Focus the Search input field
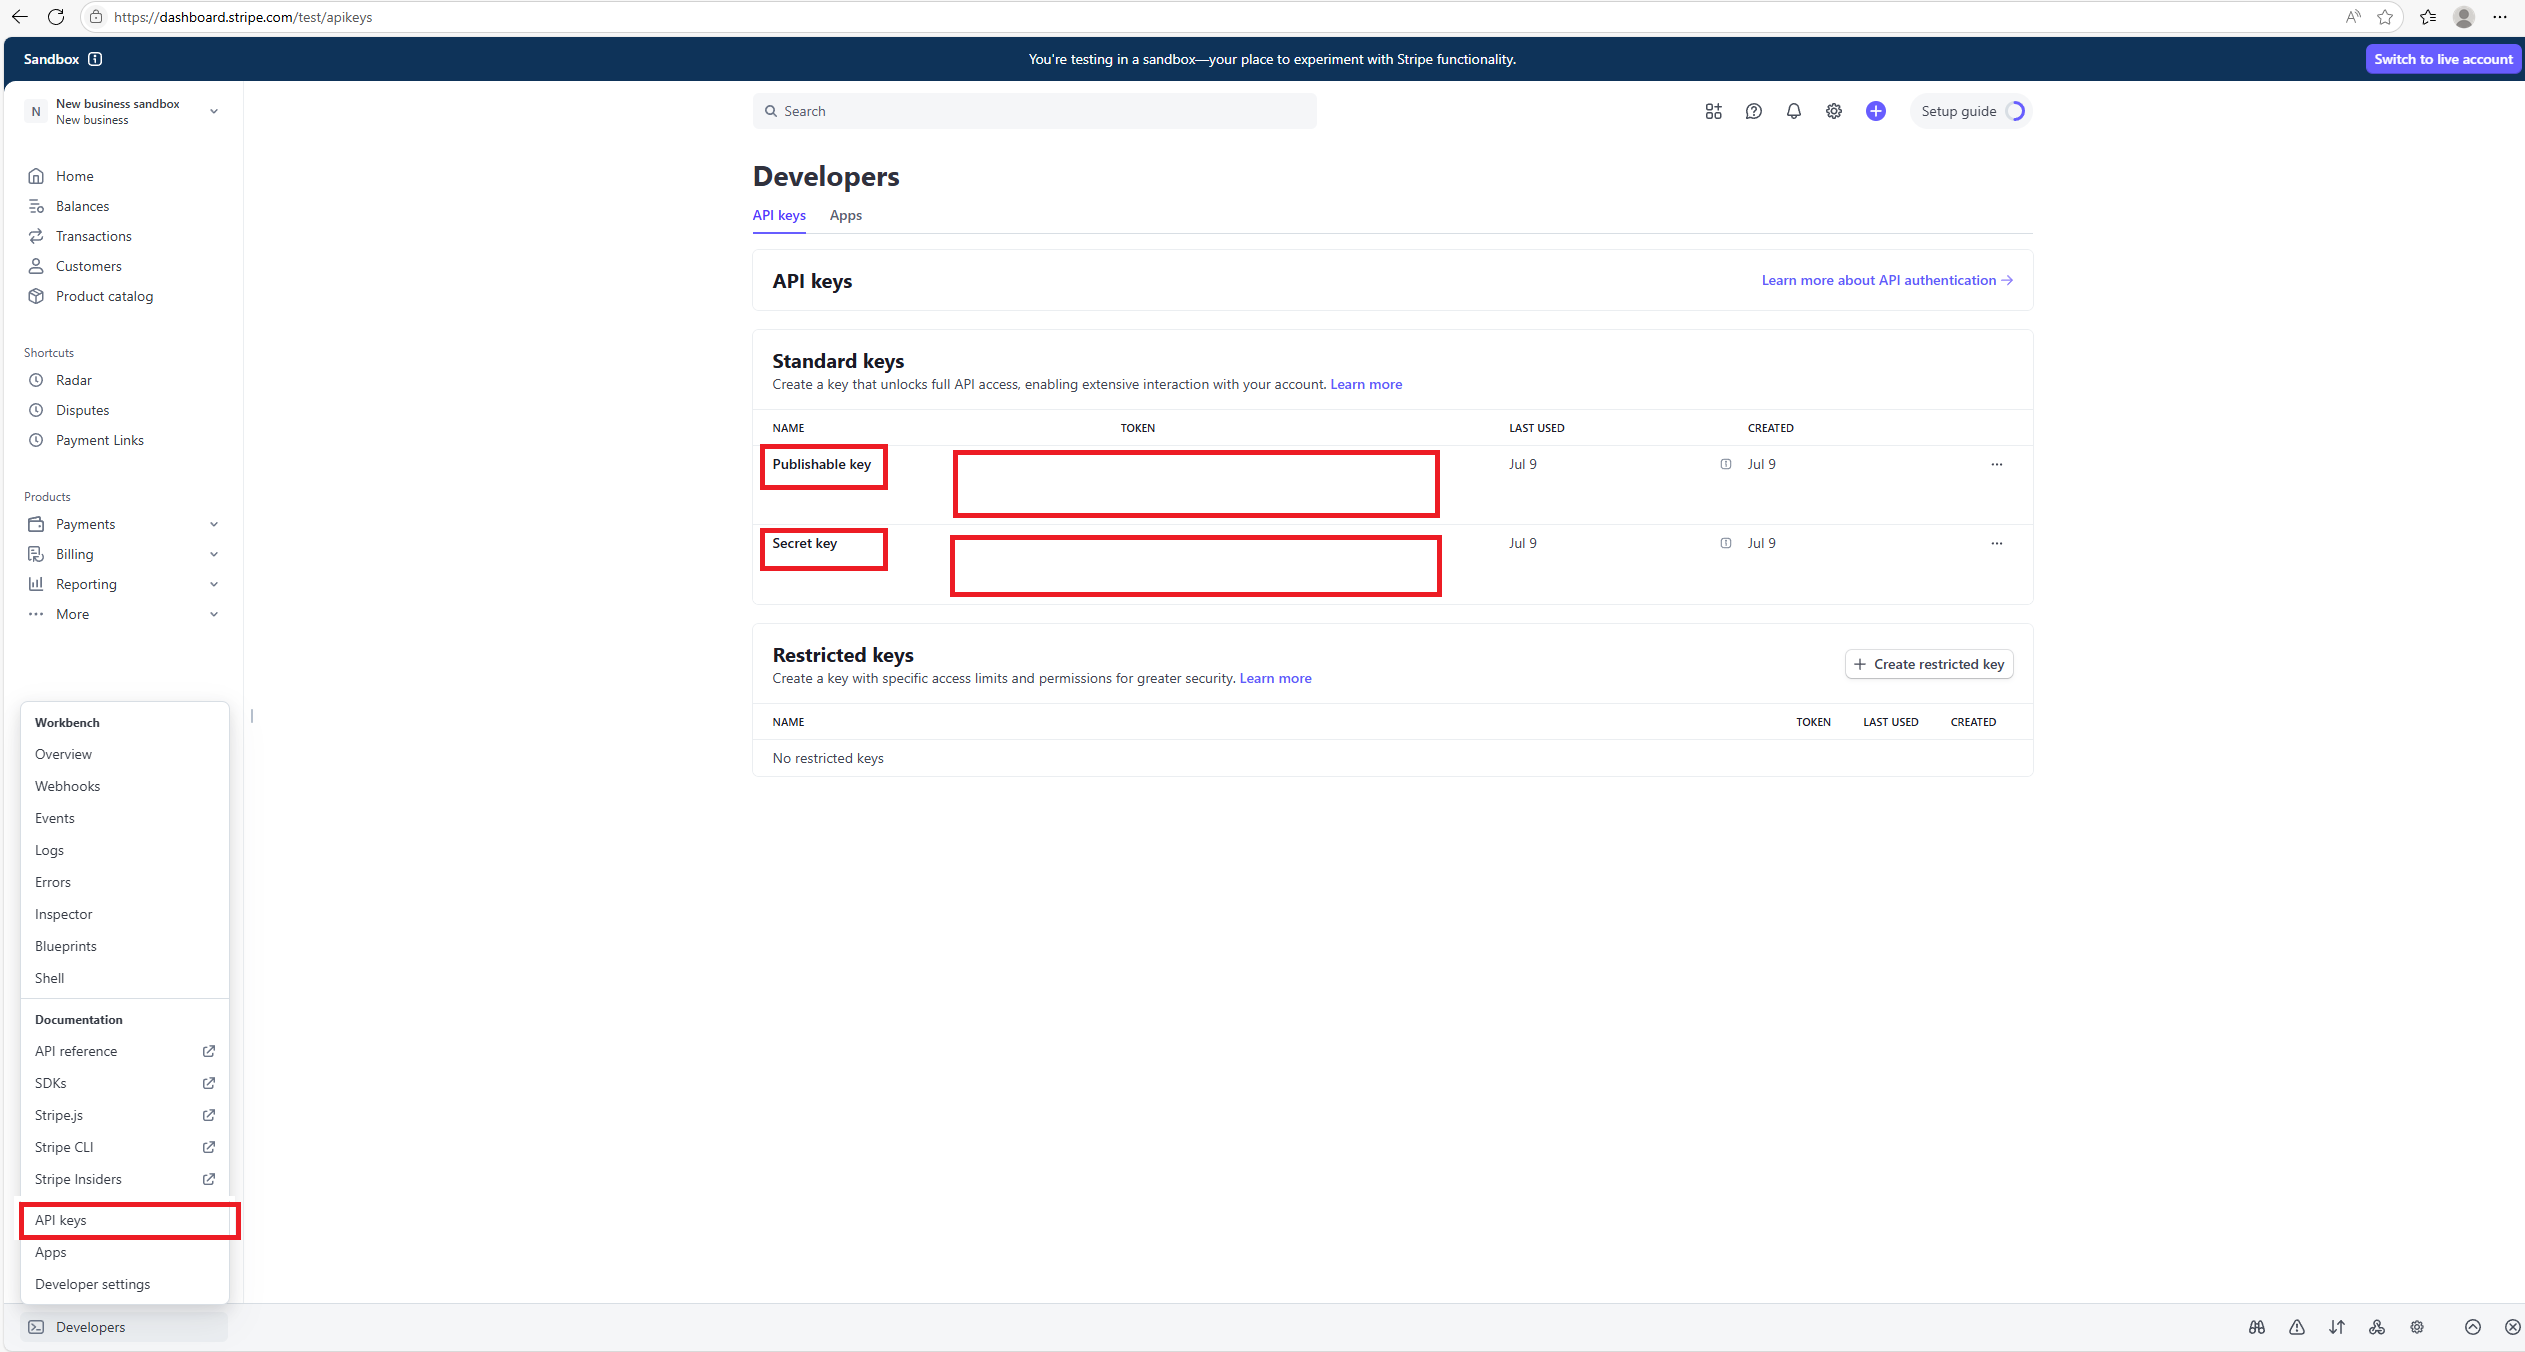This screenshot has height=1352, width=2525. [x=1034, y=111]
